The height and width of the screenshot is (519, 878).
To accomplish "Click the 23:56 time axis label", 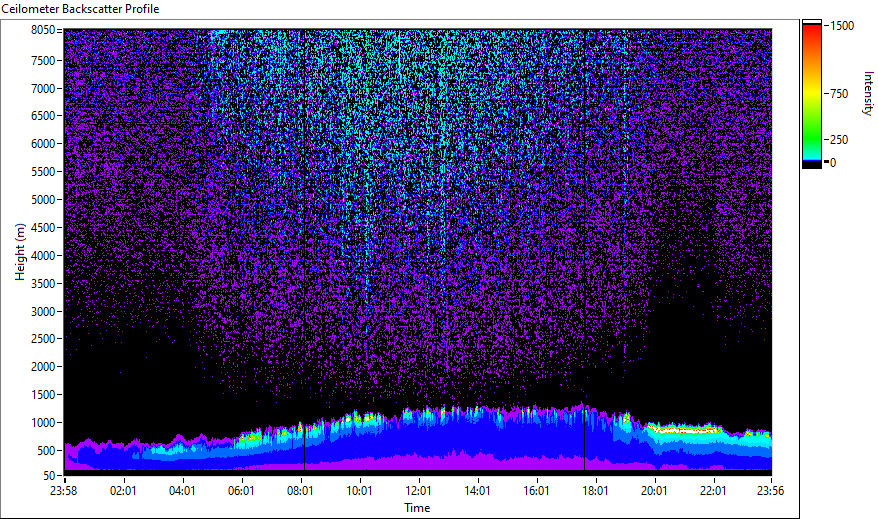I will [x=770, y=491].
